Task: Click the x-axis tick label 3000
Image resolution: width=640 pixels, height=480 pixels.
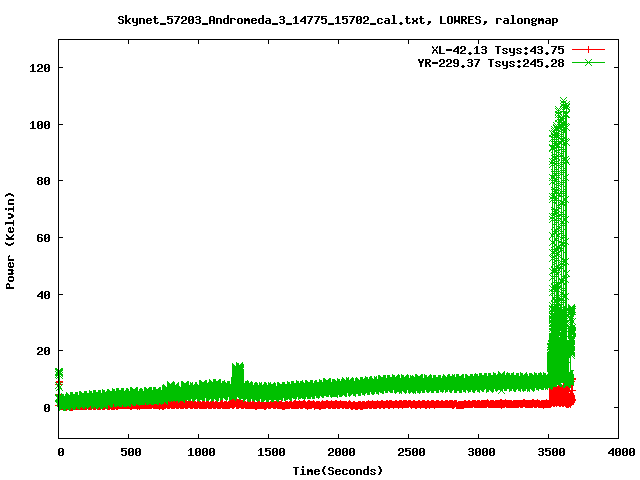Action: (481, 452)
